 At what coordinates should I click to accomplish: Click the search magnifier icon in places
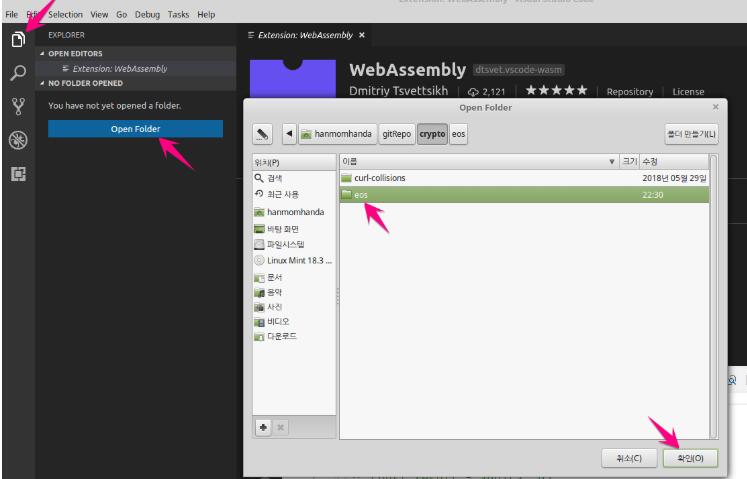(259, 178)
